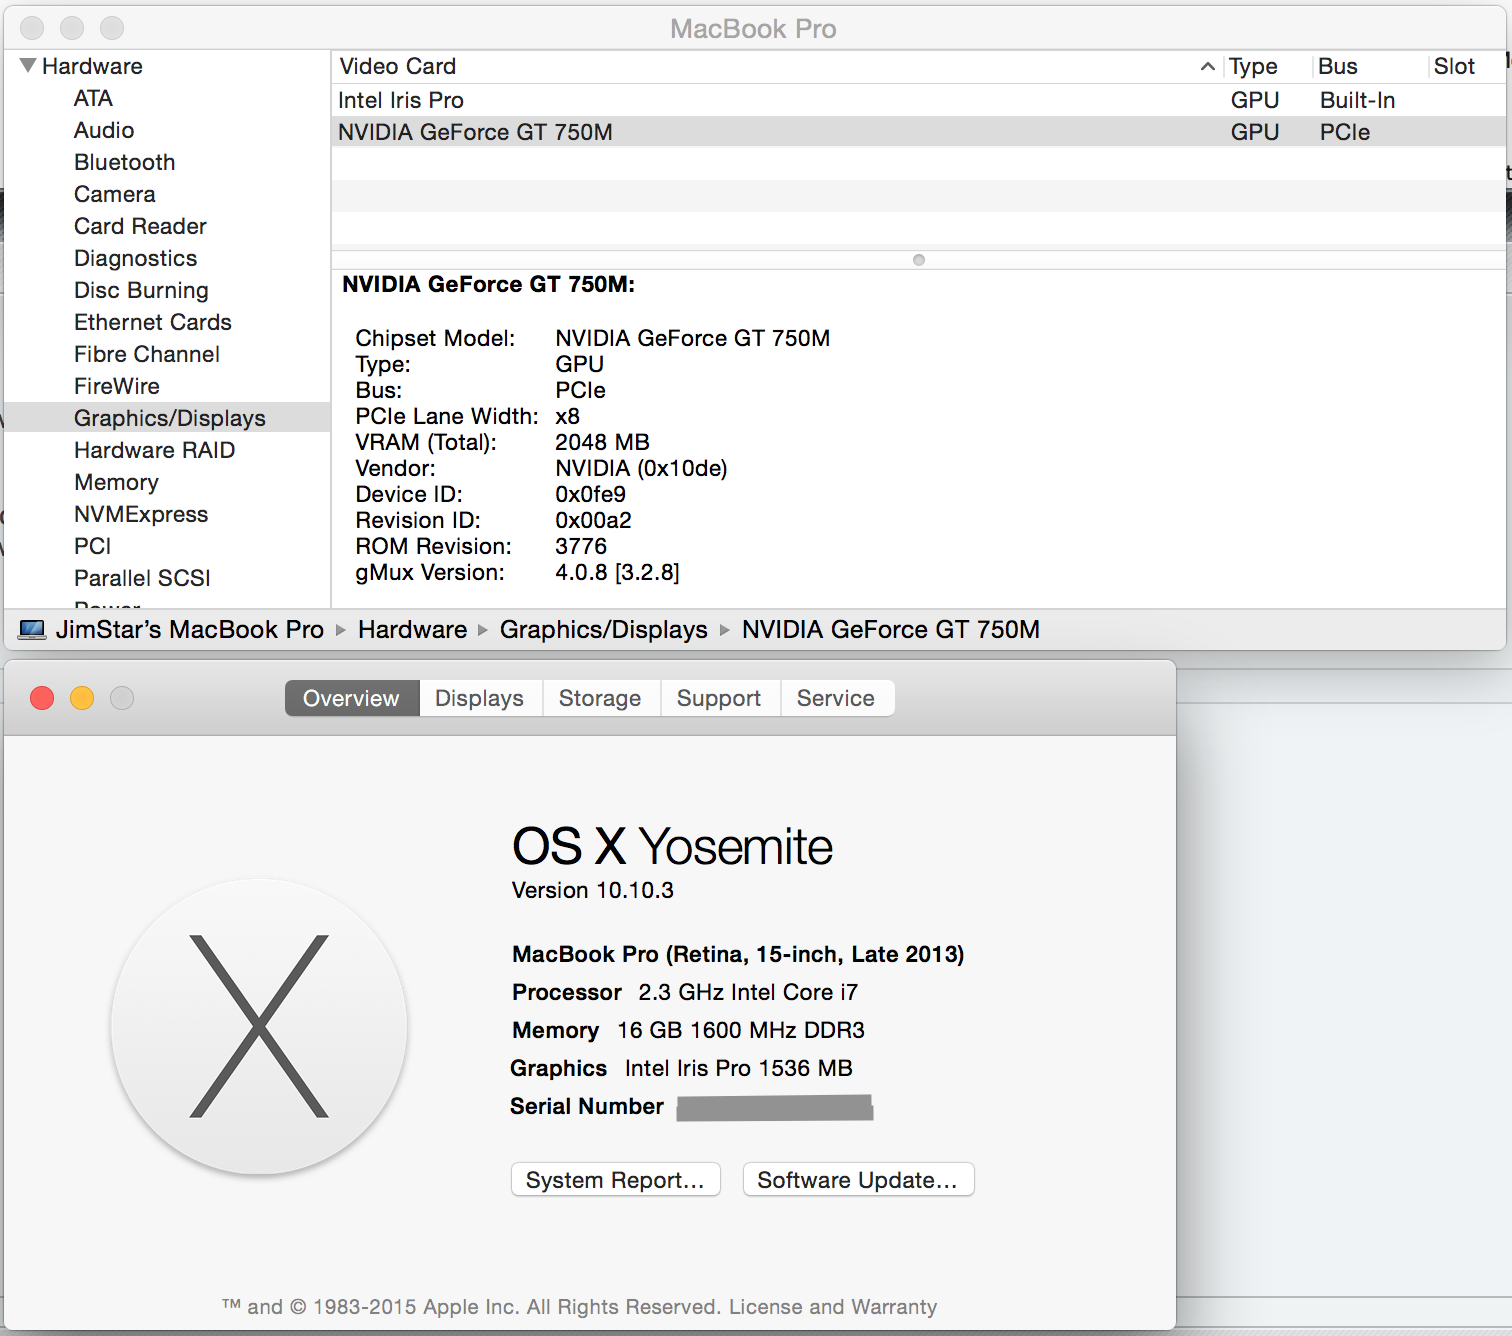Screen dimensions: 1512x1336
Task: Click the Software Update button
Action: (x=858, y=1180)
